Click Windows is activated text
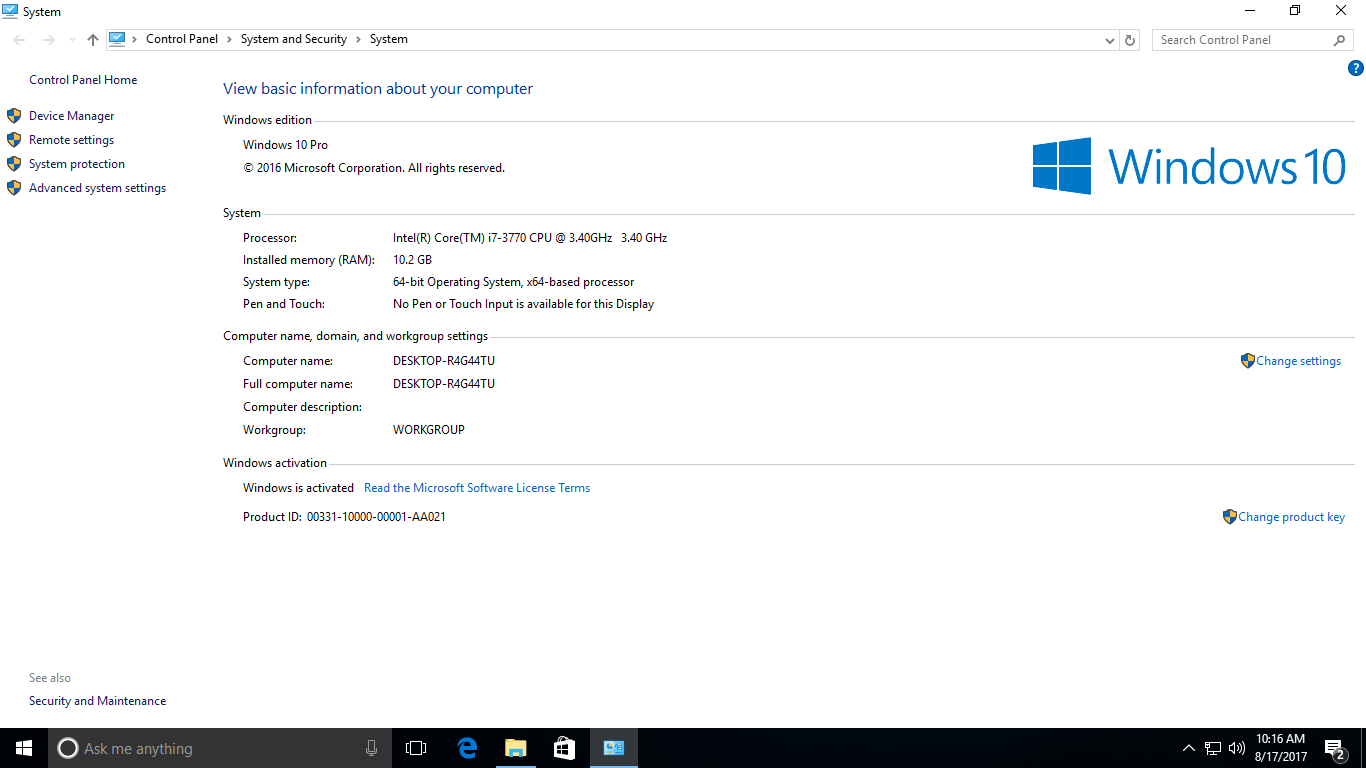 click(298, 488)
